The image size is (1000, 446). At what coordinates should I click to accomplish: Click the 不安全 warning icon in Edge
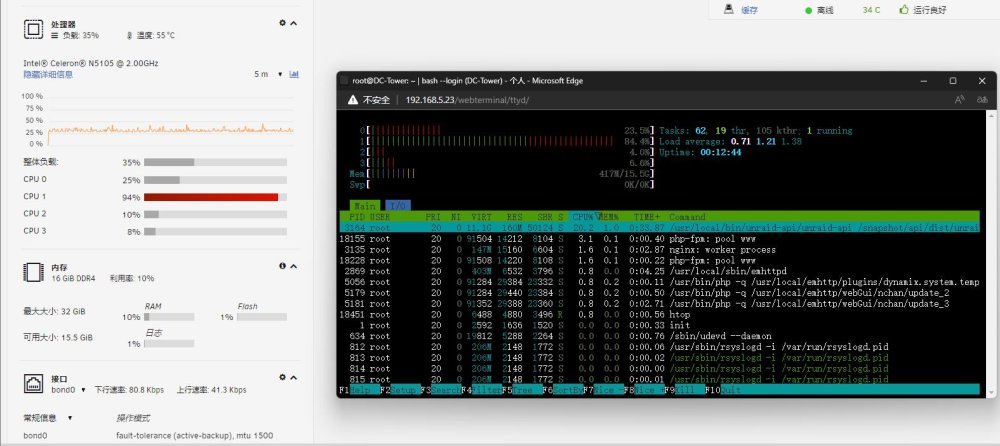pos(353,100)
